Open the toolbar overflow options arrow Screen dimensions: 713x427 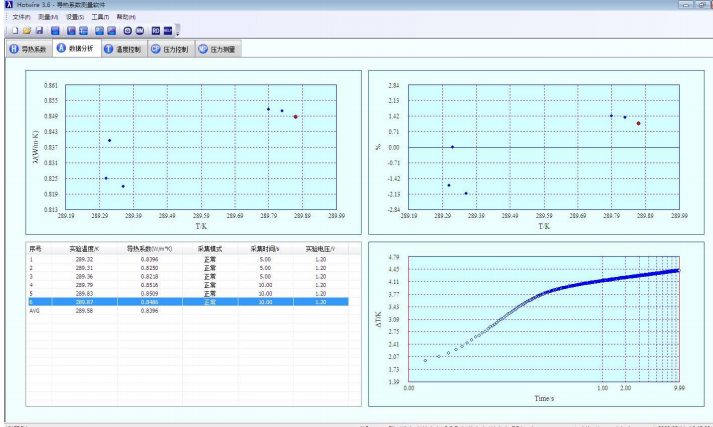click(178, 31)
